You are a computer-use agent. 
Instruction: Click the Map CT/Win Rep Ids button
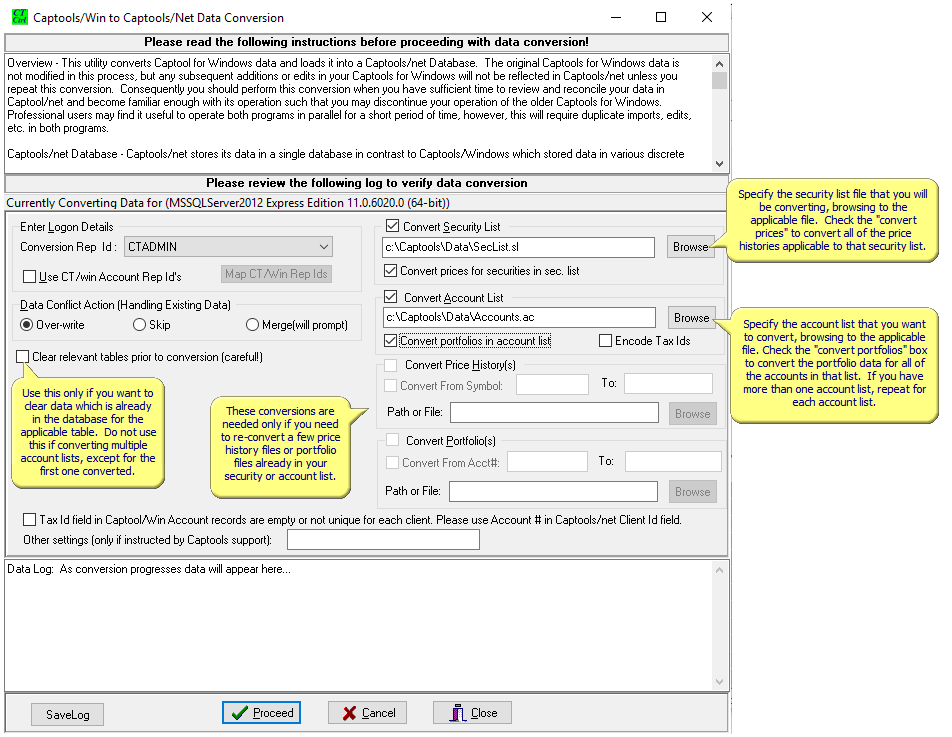pyautogui.click(x=276, y=274)
